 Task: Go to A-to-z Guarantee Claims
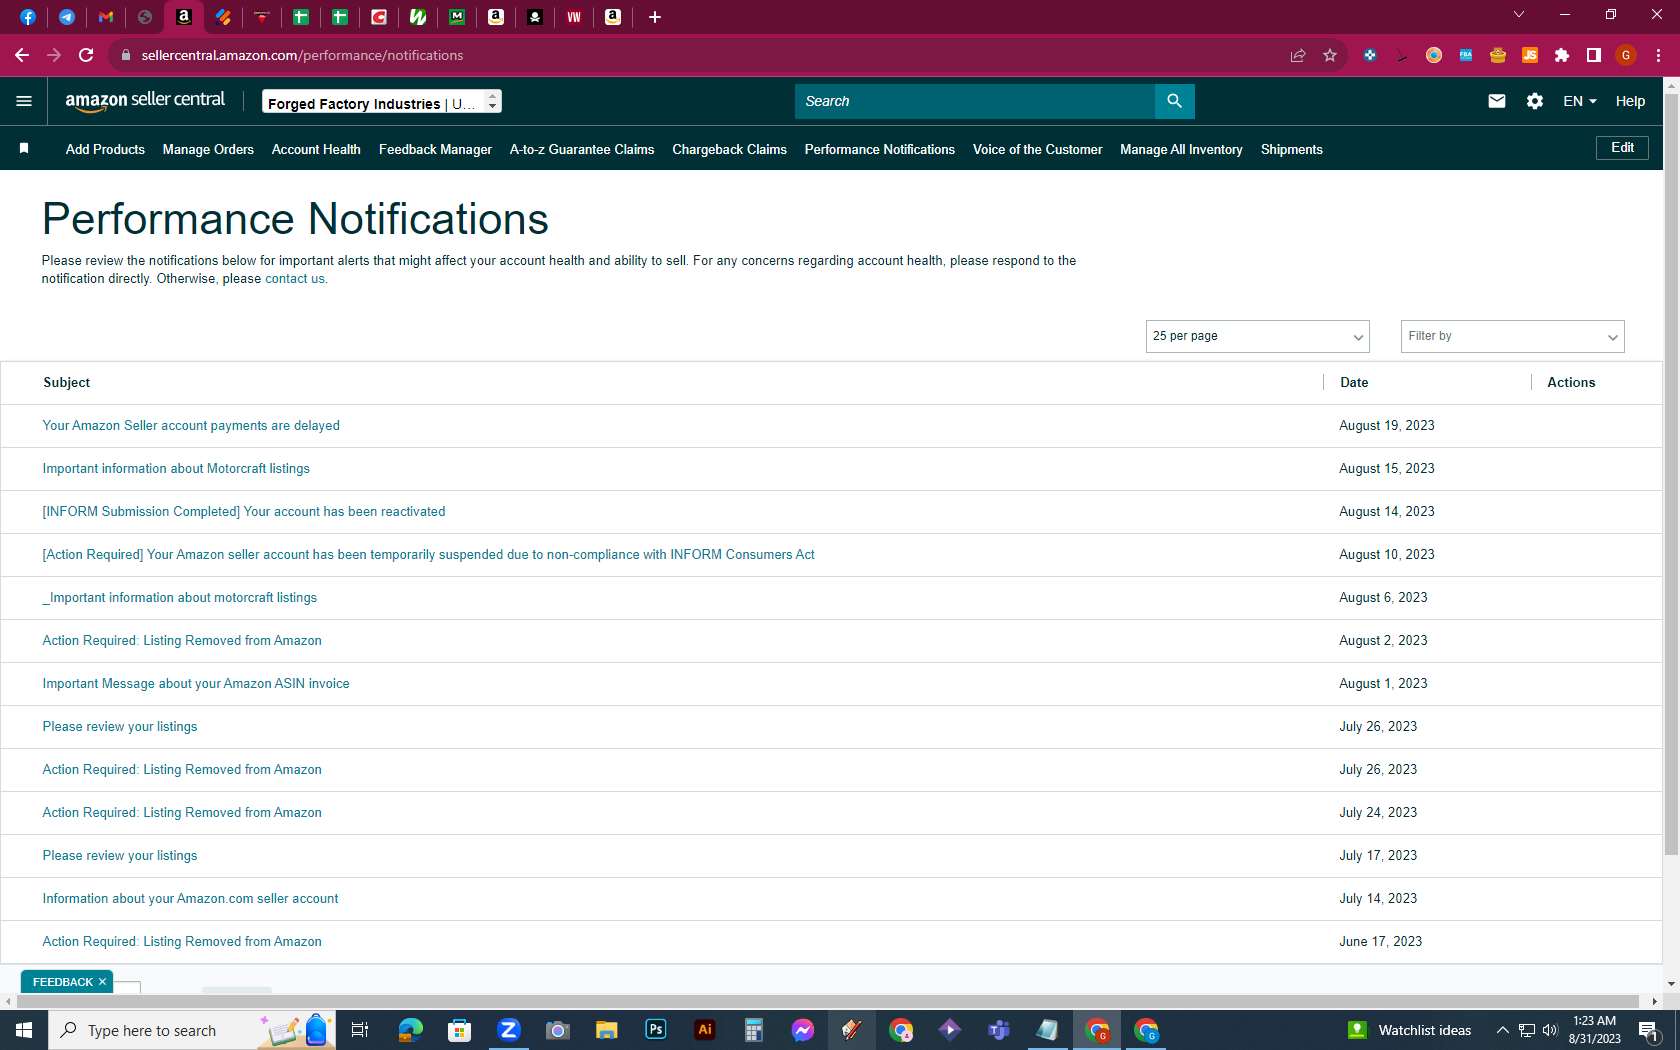tap(582, 149)
